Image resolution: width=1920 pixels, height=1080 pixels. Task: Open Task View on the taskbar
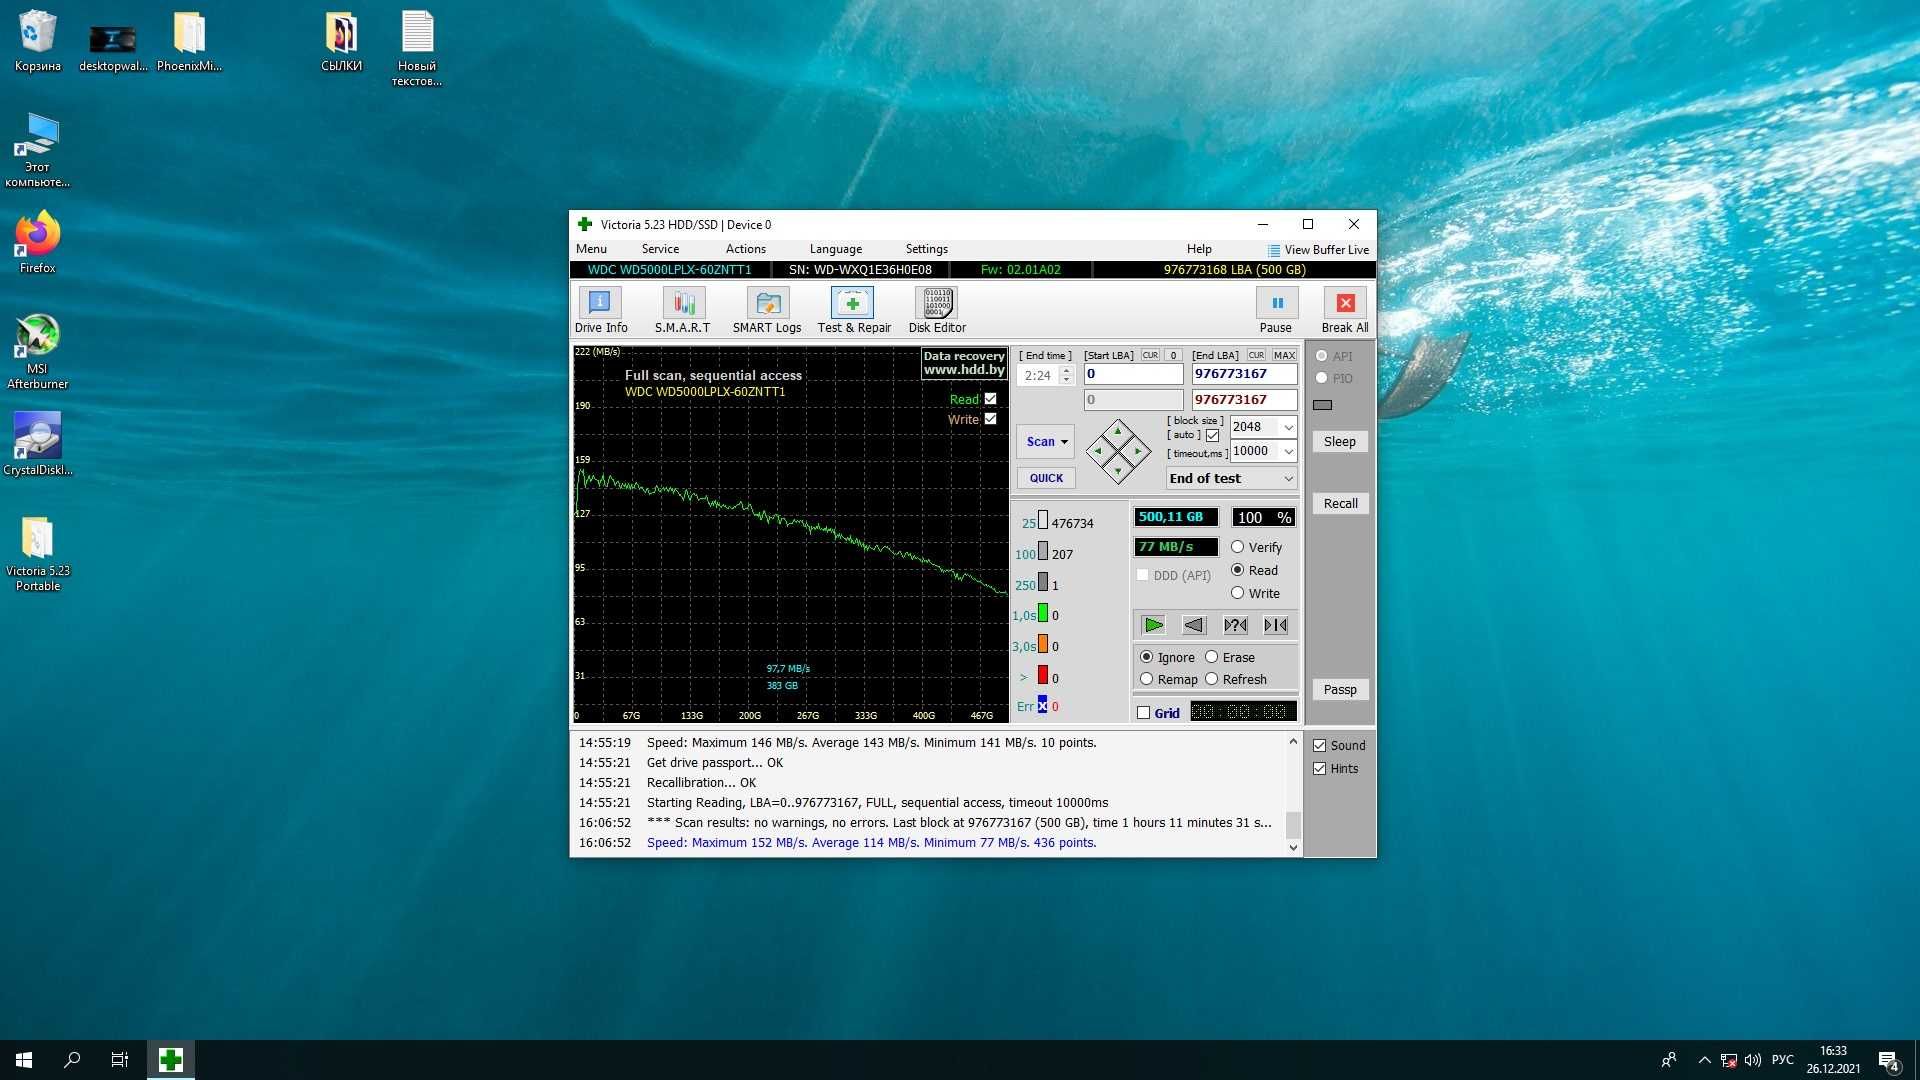(120, 1060)
